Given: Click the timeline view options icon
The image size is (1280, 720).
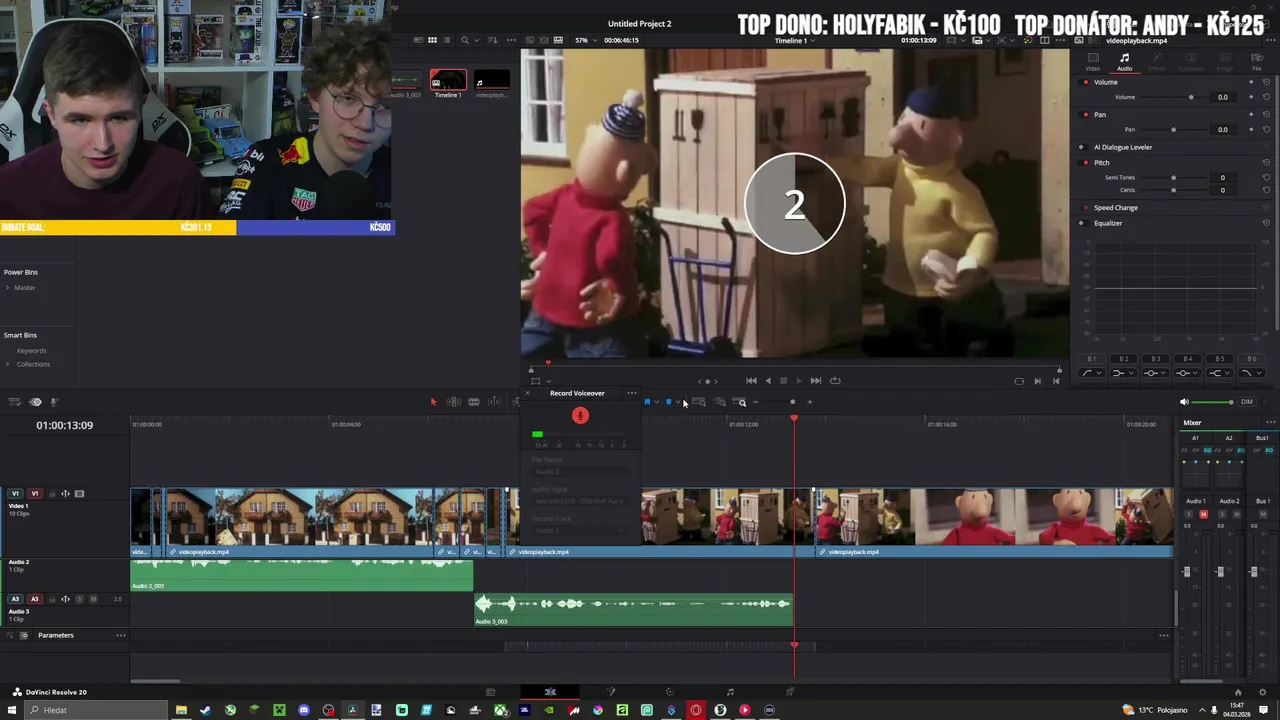Looking at the screenshot, I should [15, 402].
